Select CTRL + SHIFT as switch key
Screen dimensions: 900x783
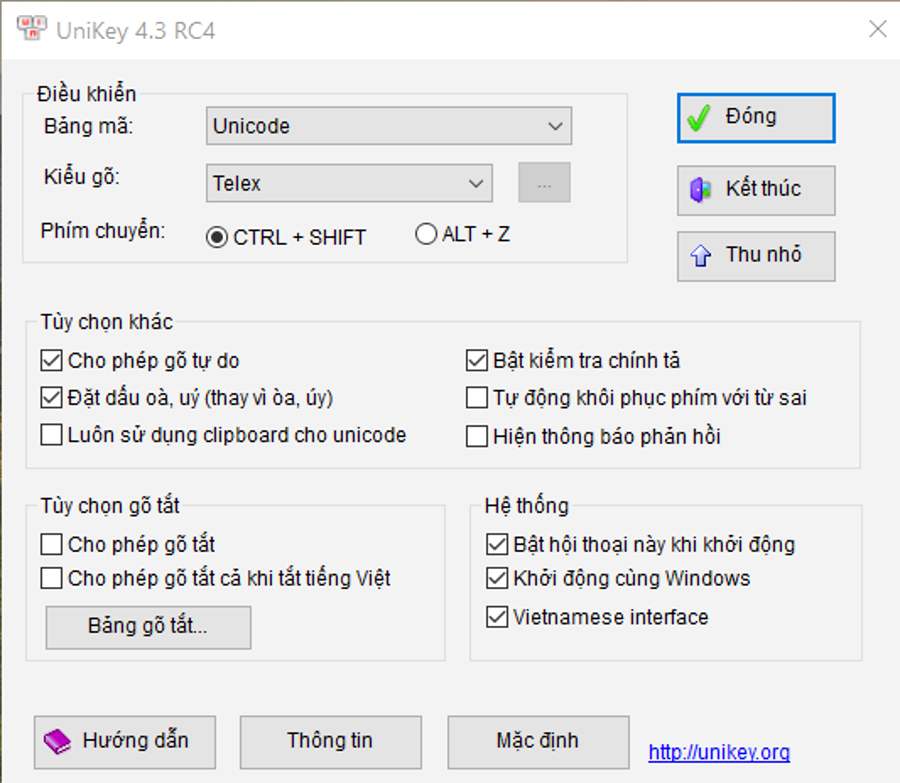216,233
